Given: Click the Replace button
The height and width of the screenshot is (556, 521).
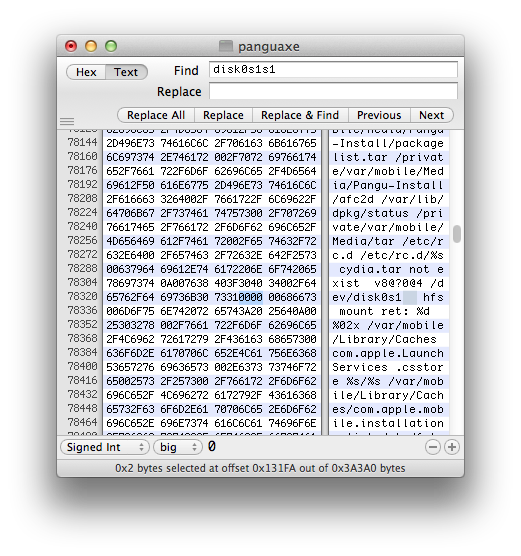Looking at the screenshot, I should [x=223, y=115].
